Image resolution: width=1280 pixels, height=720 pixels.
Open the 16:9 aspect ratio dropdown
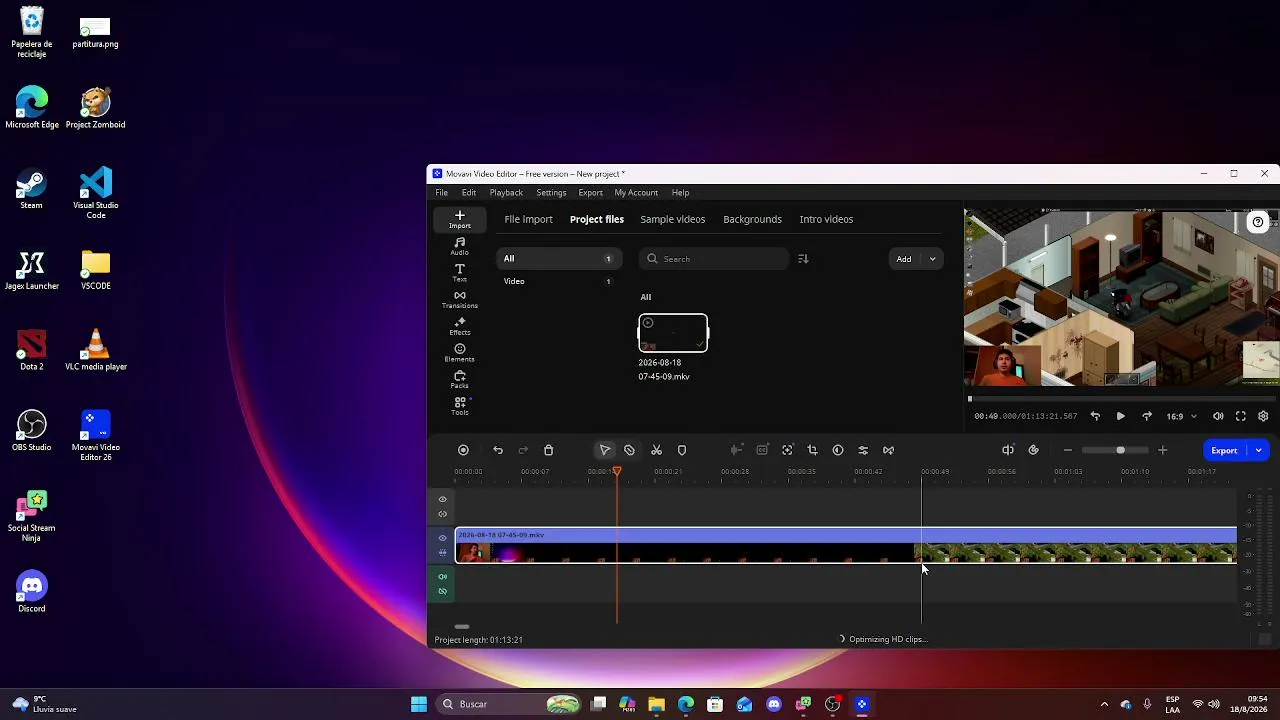[x=1181, y=416]
